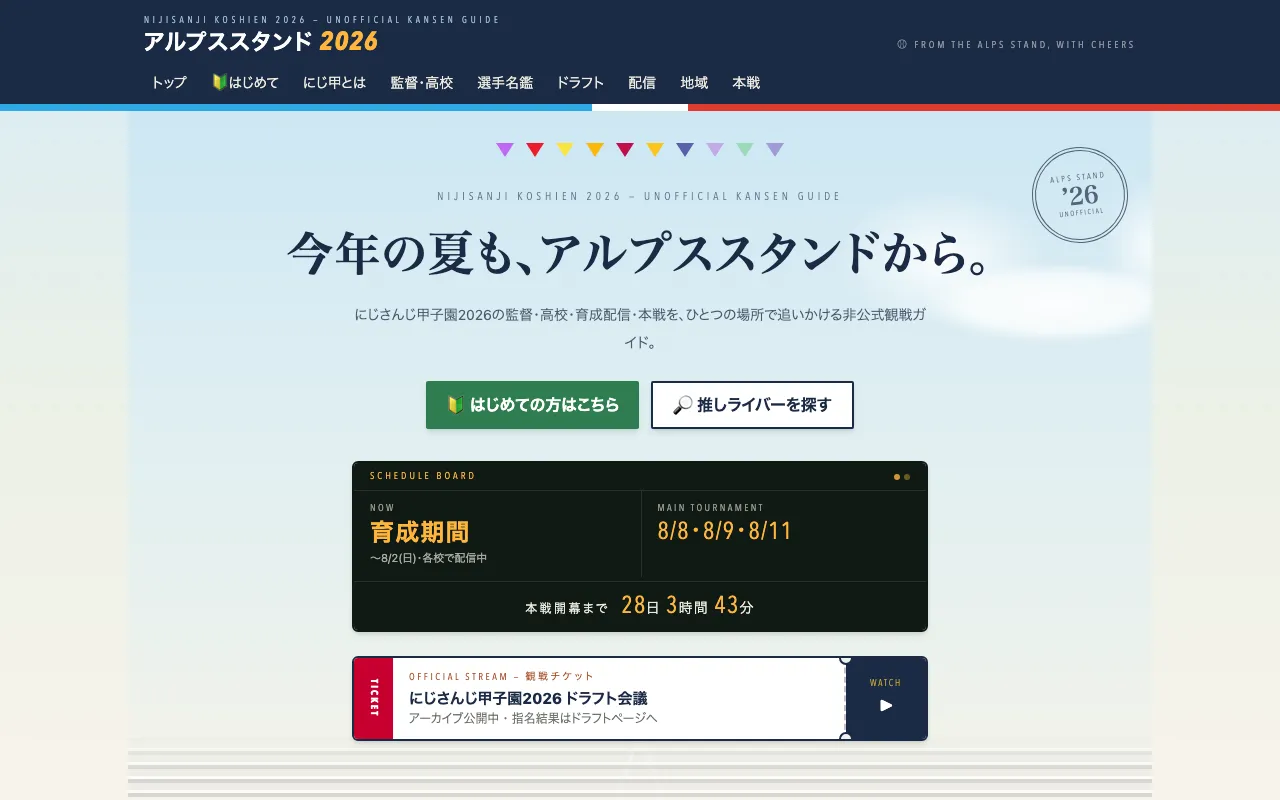
Task: Open the はじめて beginner nav item
Action: [245, 83]
